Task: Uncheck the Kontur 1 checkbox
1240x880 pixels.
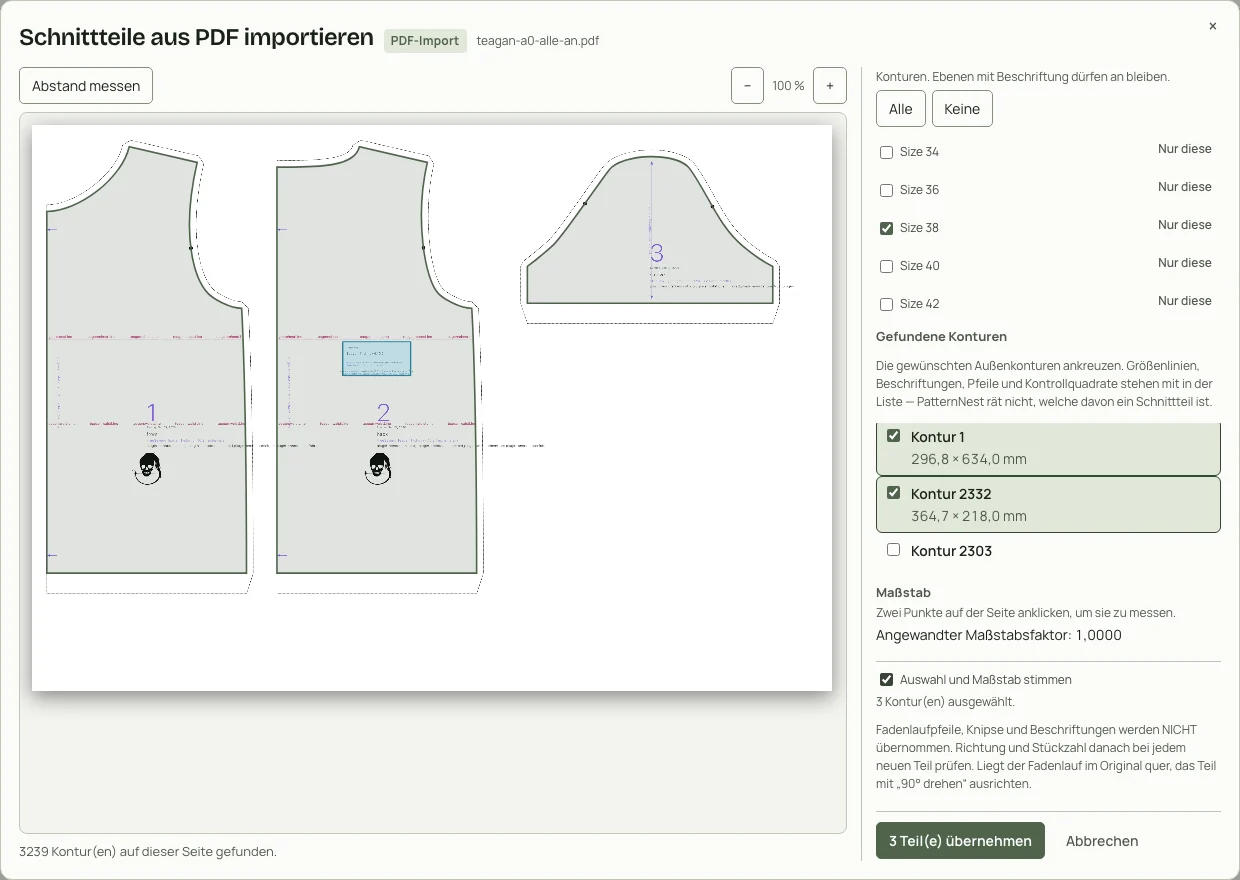Action: point(894,436)
